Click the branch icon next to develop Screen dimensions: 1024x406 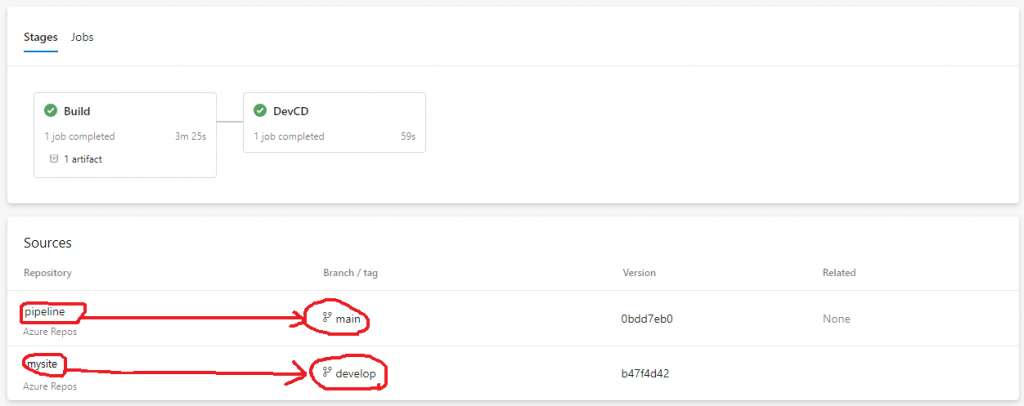pos(327,373)
